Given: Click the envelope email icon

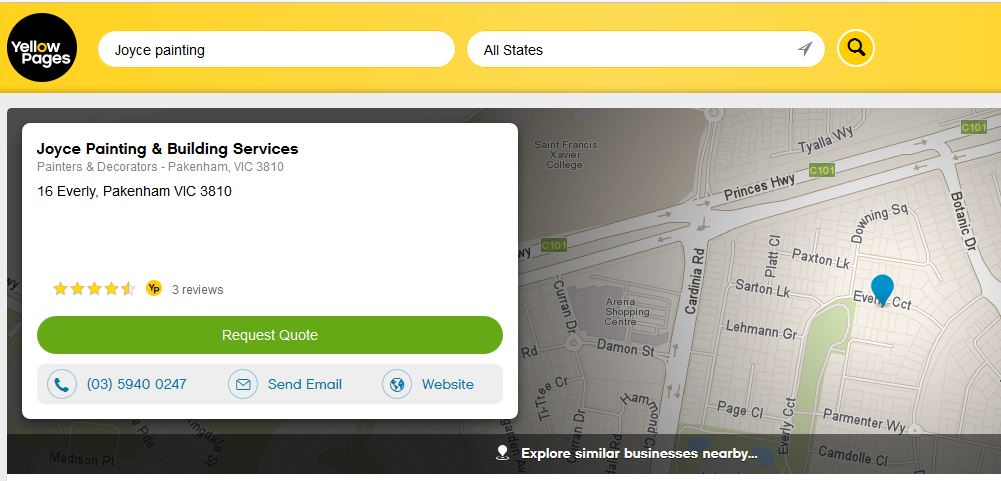Looking at the screenshot, I should coord(243,385).
